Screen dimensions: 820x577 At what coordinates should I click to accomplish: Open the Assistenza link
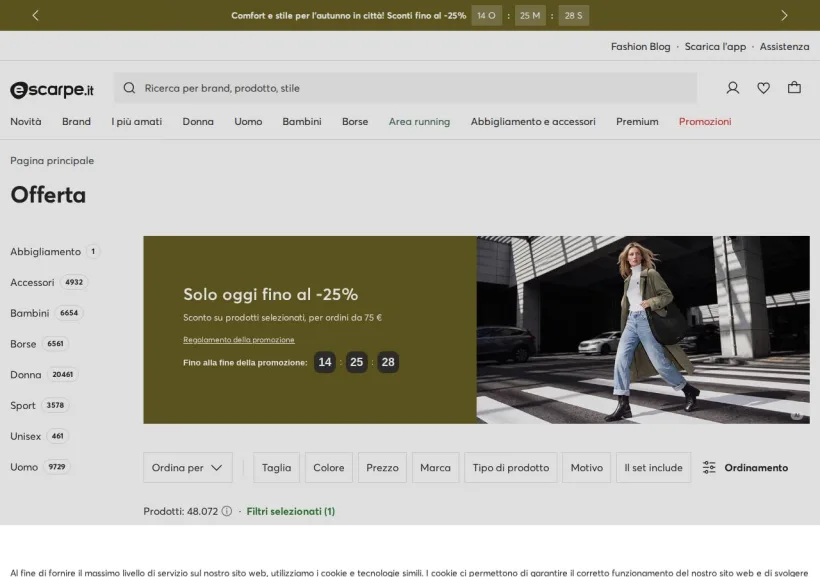pyautogui.click(x=784, y=47)
